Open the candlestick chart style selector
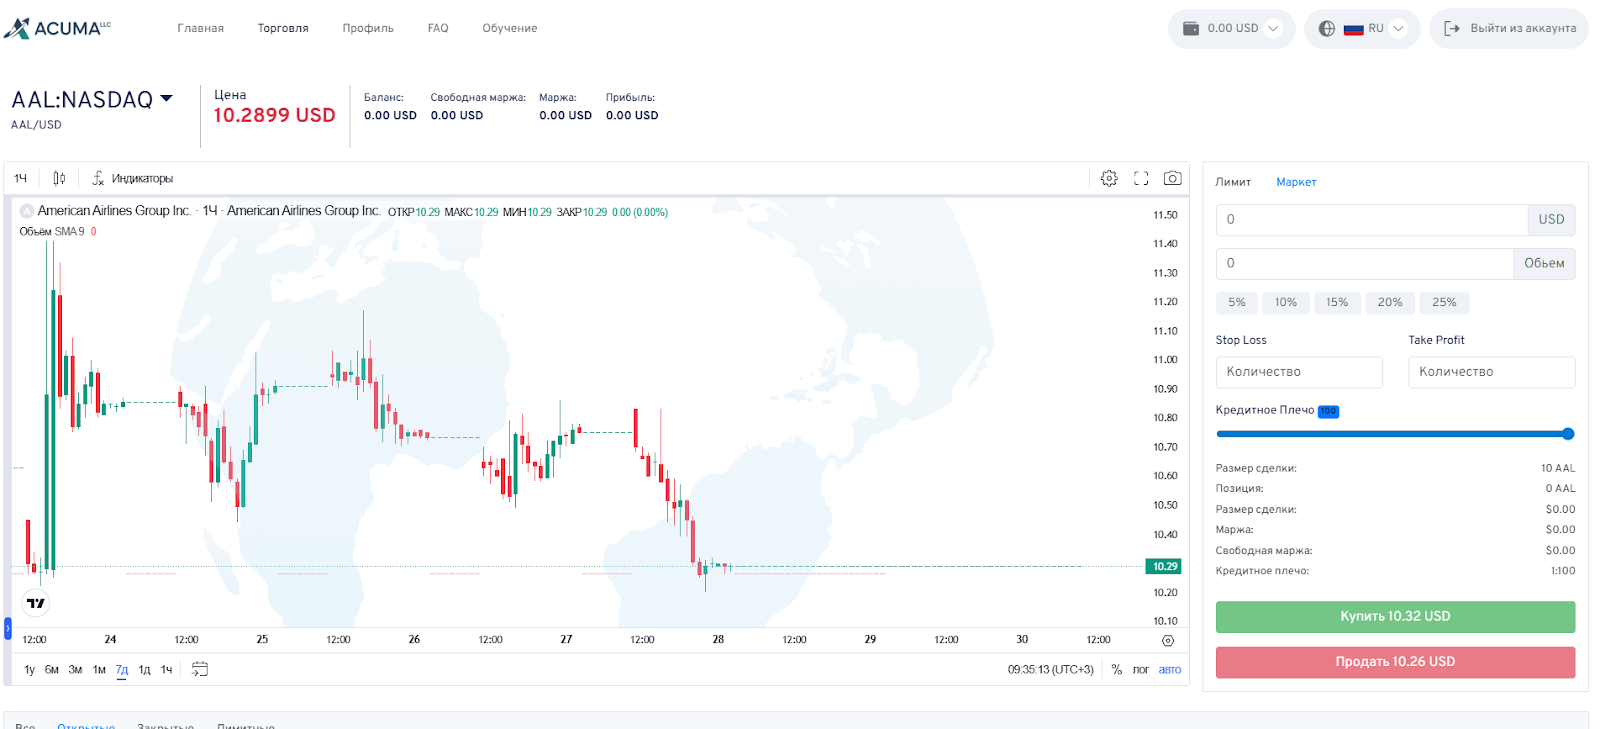Viewport: 1600px width, 729px height. pos(59,178)
